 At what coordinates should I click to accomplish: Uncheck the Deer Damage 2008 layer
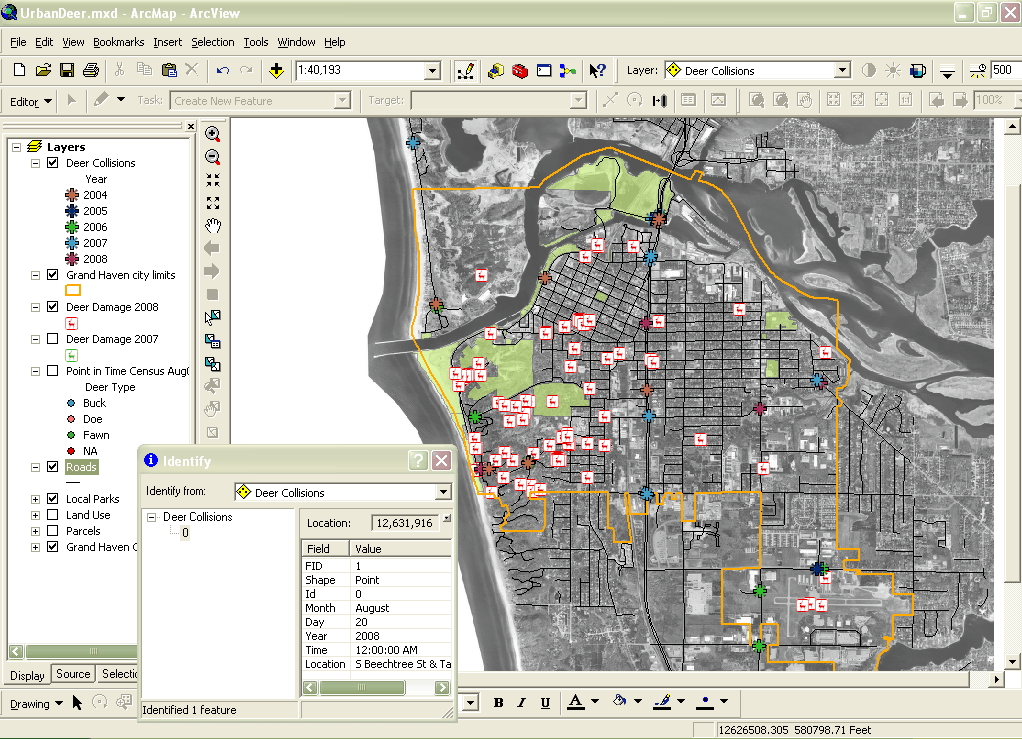[x=53, y=307]
